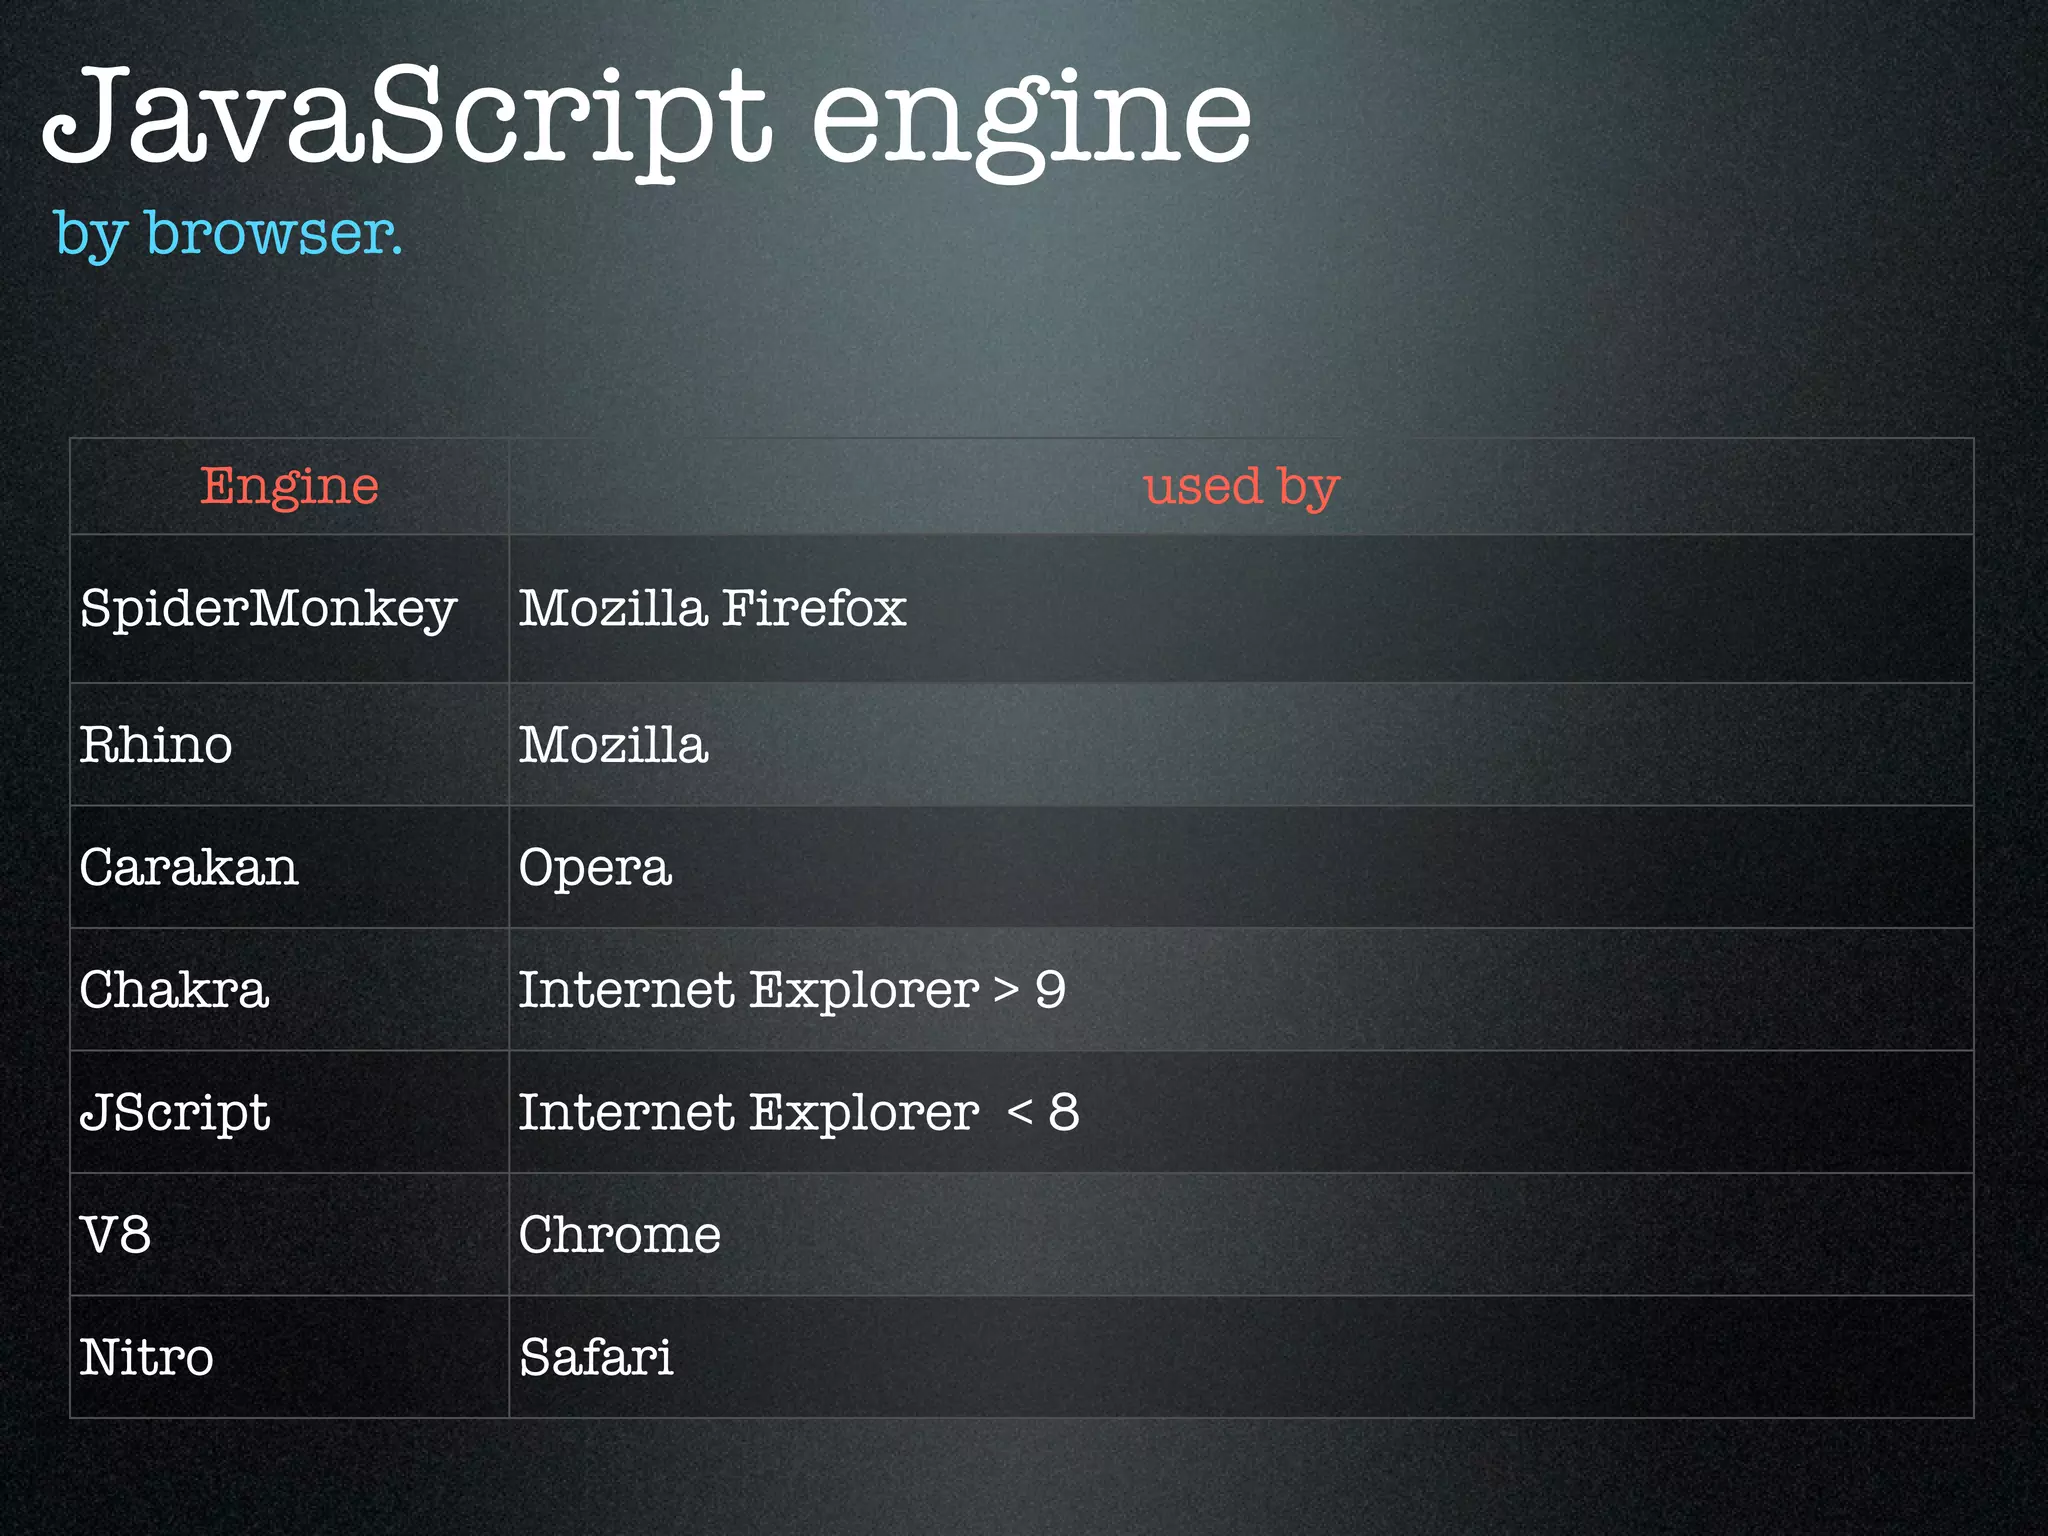Click the 'SpiderMonkey' cell
Screen dimensions: 2048x1536
289,609
